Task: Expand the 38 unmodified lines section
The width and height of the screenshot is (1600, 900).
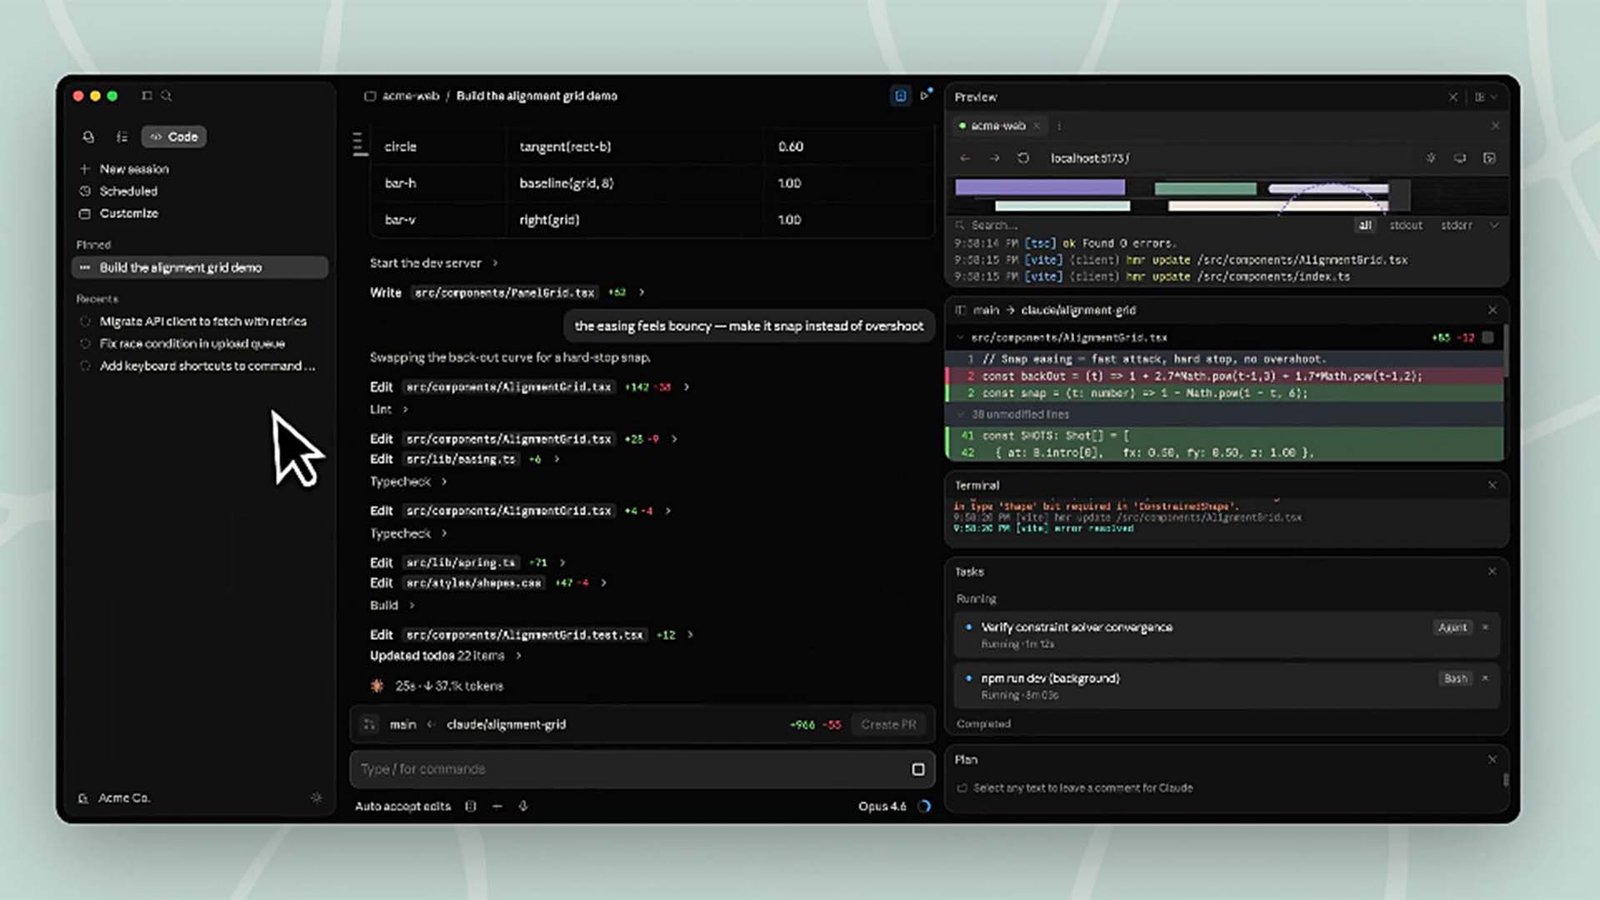Action: (x=1020, y=414)
